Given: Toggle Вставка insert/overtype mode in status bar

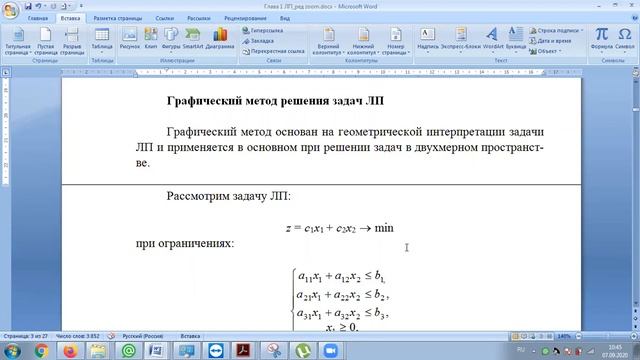Looking at the screenshot, I should tap(190, 336).
